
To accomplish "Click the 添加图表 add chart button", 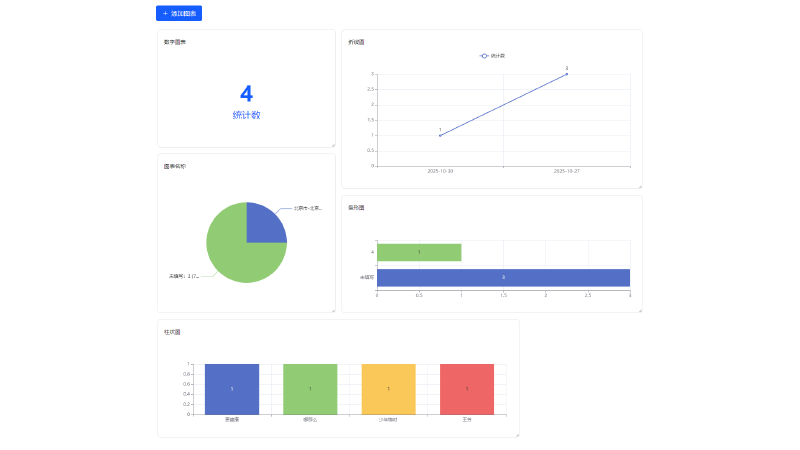I will coord(179,13).
